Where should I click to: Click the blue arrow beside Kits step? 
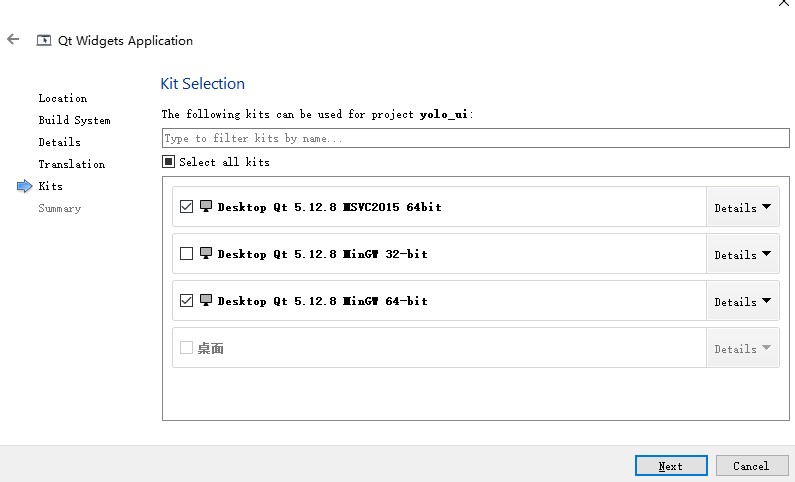[24, 186]
